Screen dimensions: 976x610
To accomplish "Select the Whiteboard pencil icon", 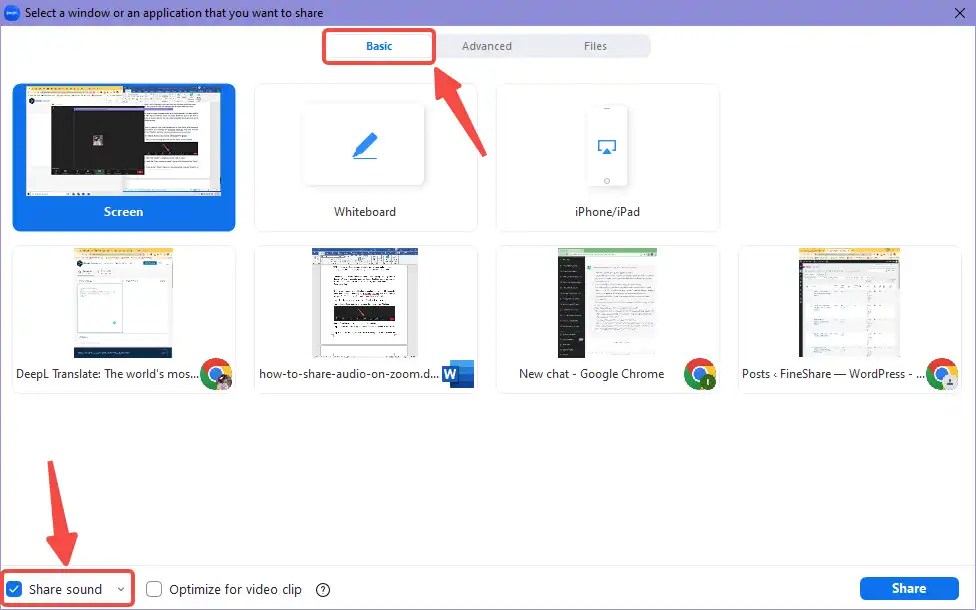I will 364,143.
